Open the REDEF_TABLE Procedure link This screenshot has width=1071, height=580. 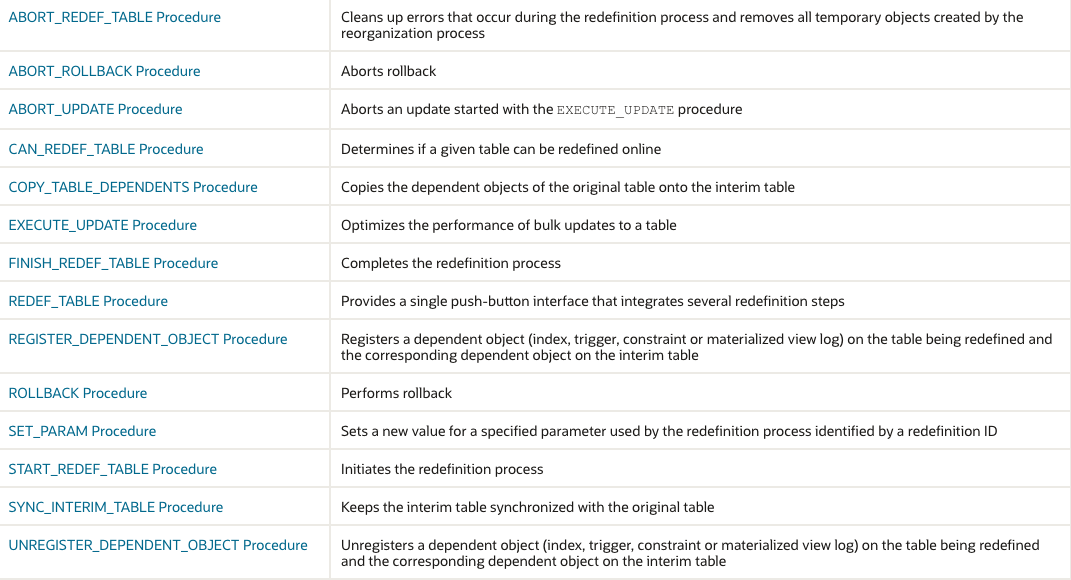pos(88,301)
